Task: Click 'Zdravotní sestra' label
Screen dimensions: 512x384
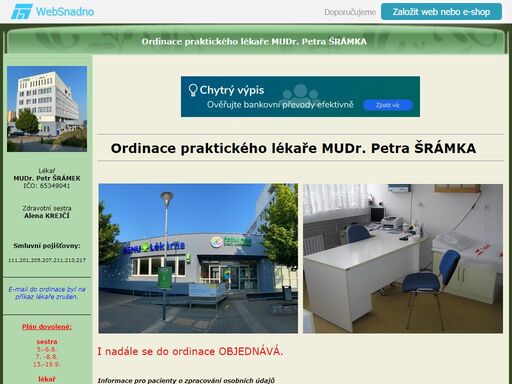Action: point(47,208)
